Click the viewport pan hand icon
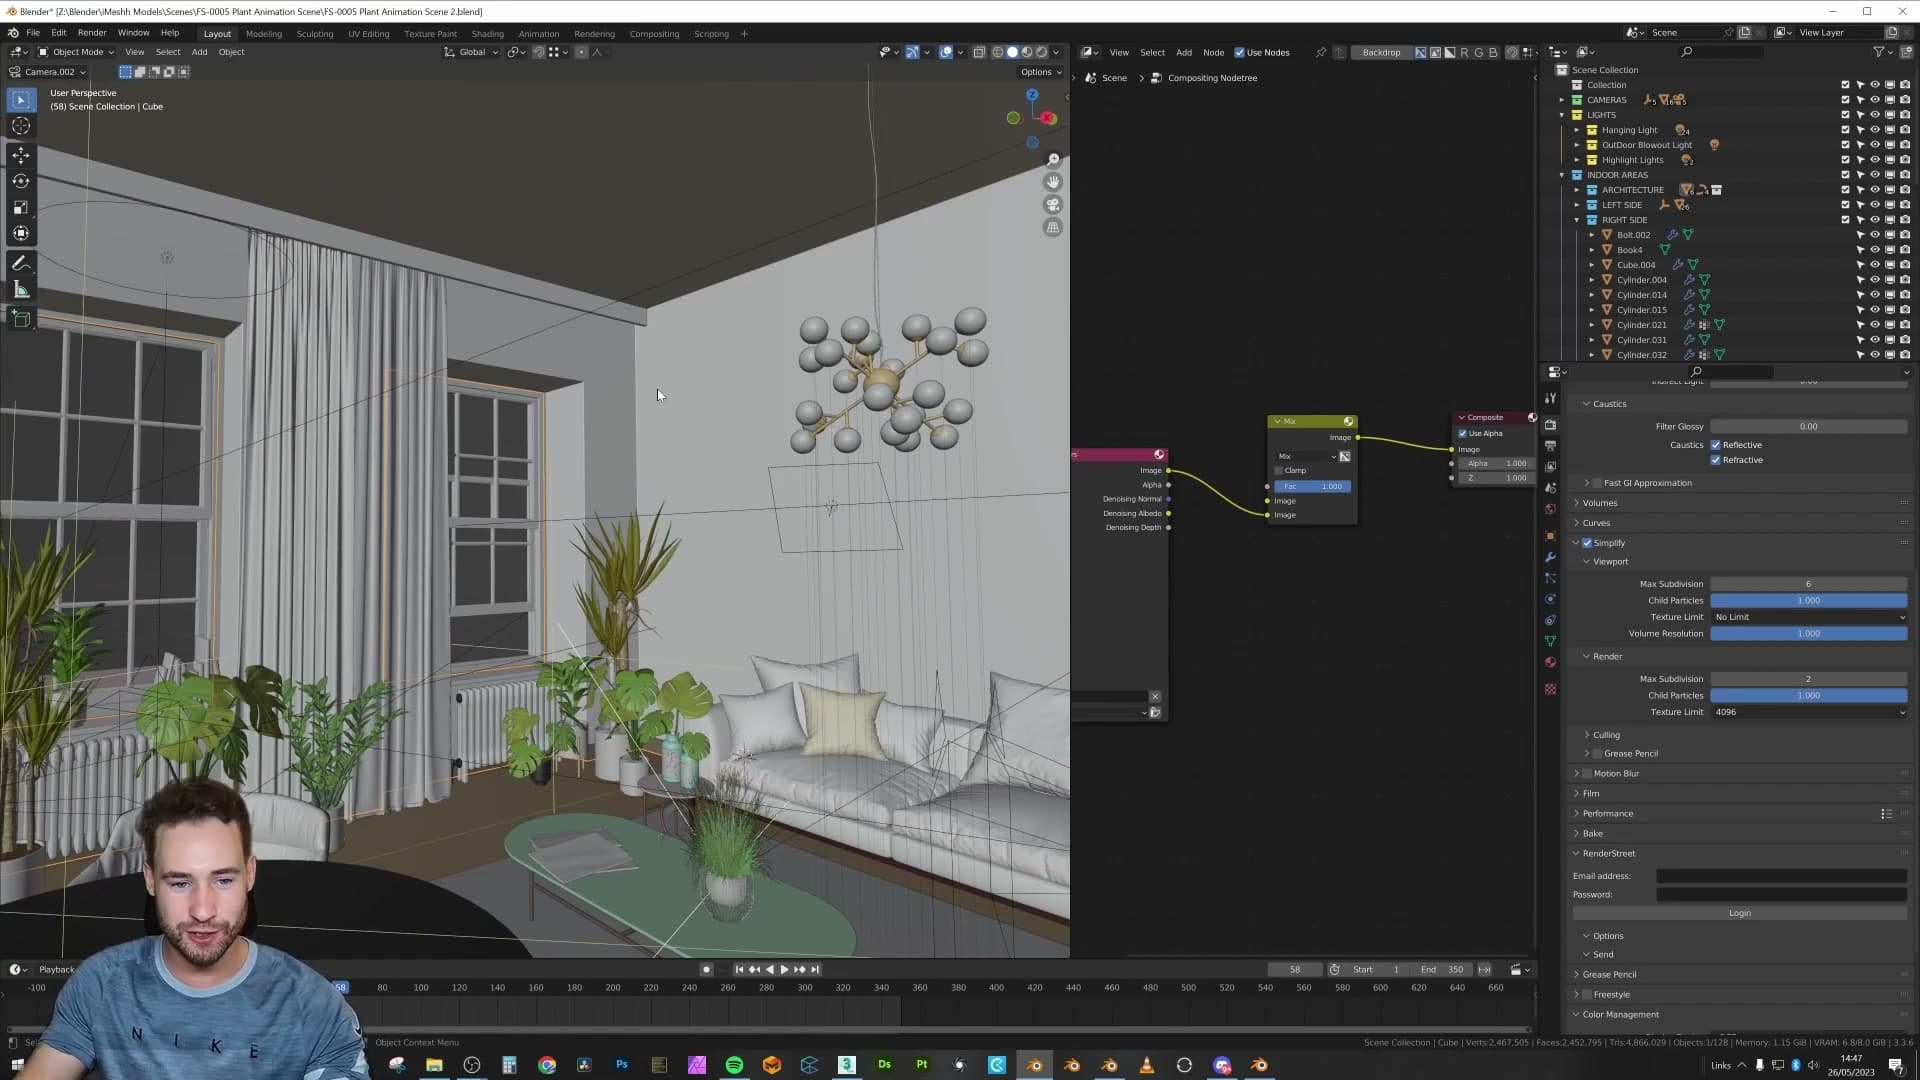The height and width of the screenshot is (1080, 1920). (x=1053, y=182)
